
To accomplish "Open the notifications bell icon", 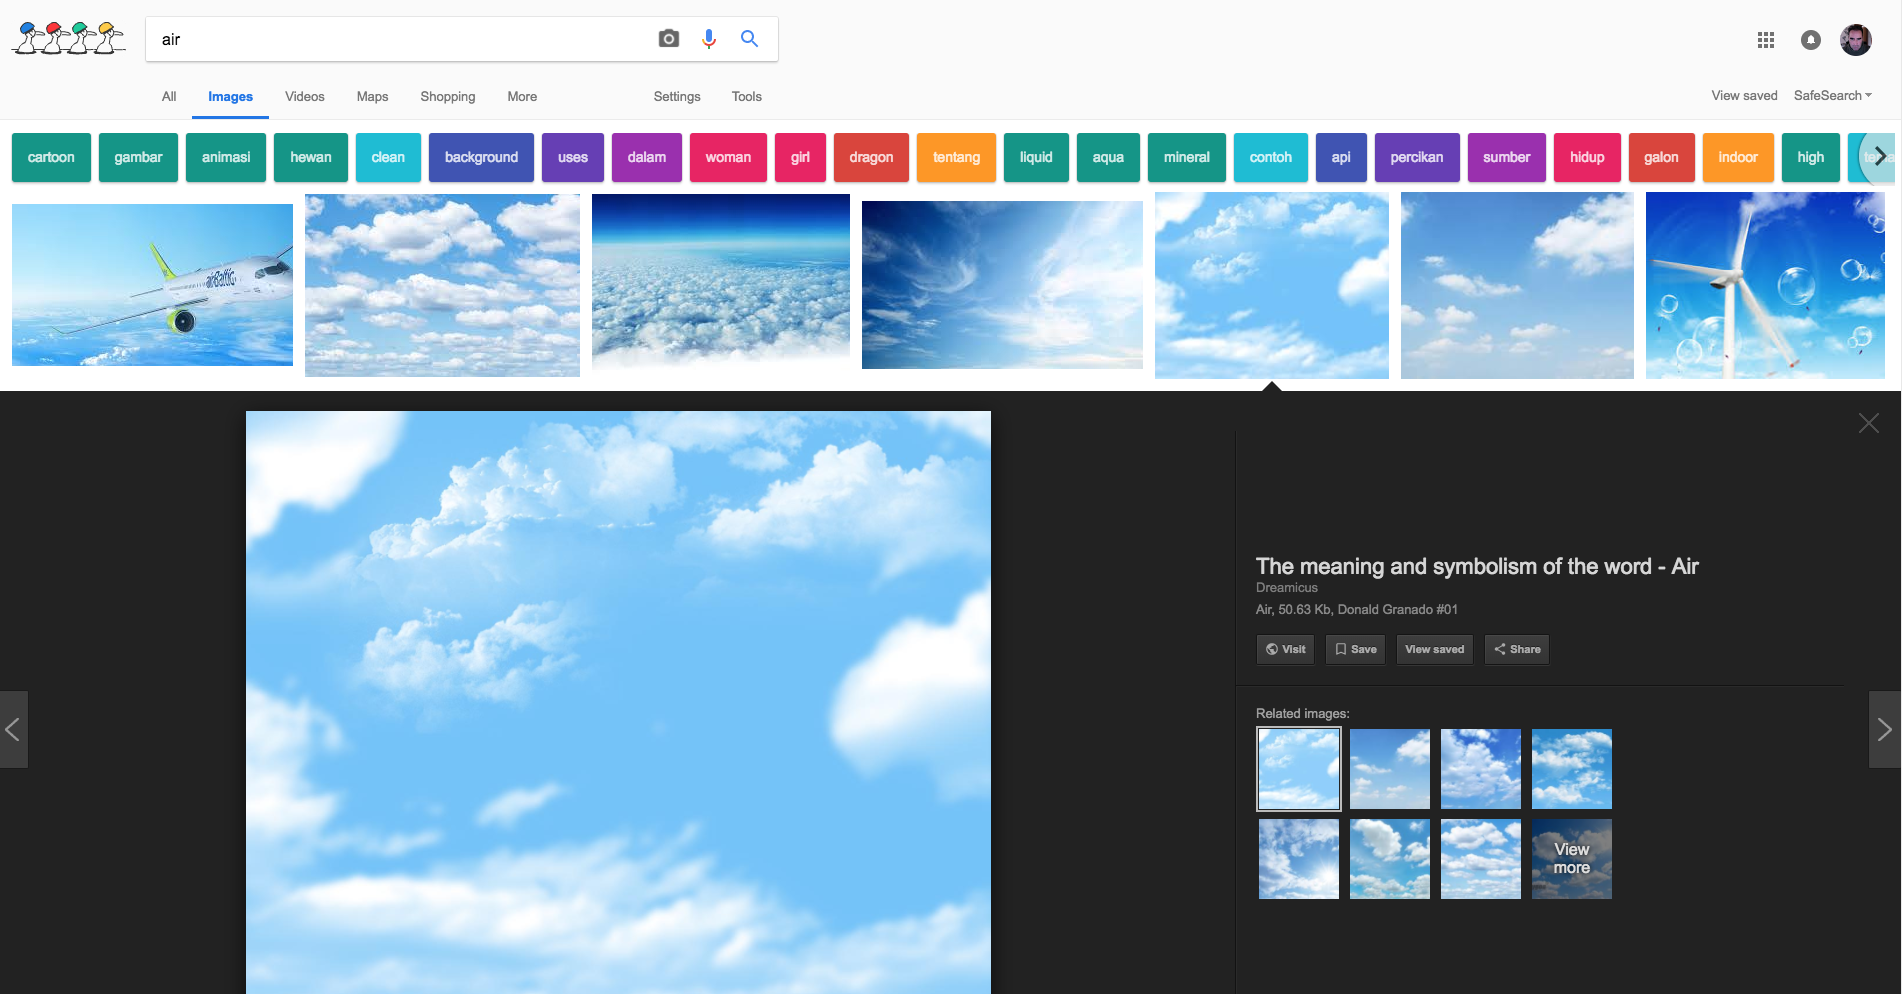I will [x=1811, y=40].
